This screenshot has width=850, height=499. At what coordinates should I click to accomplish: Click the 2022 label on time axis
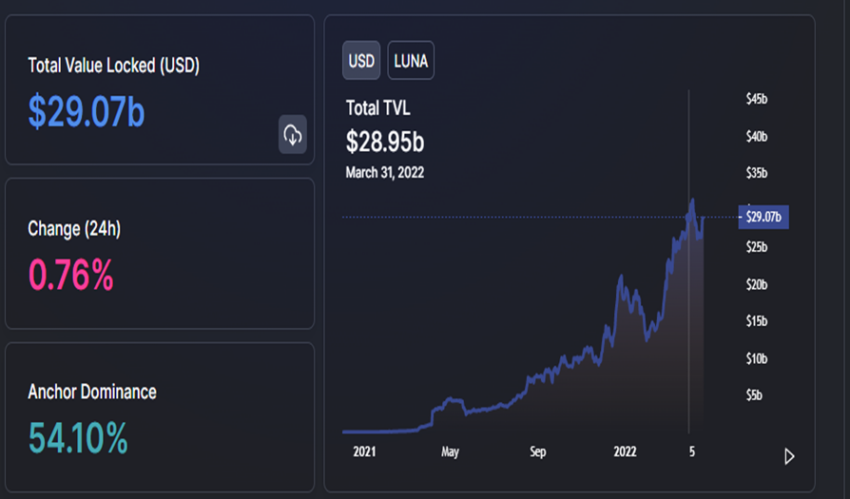coord(624,452)
